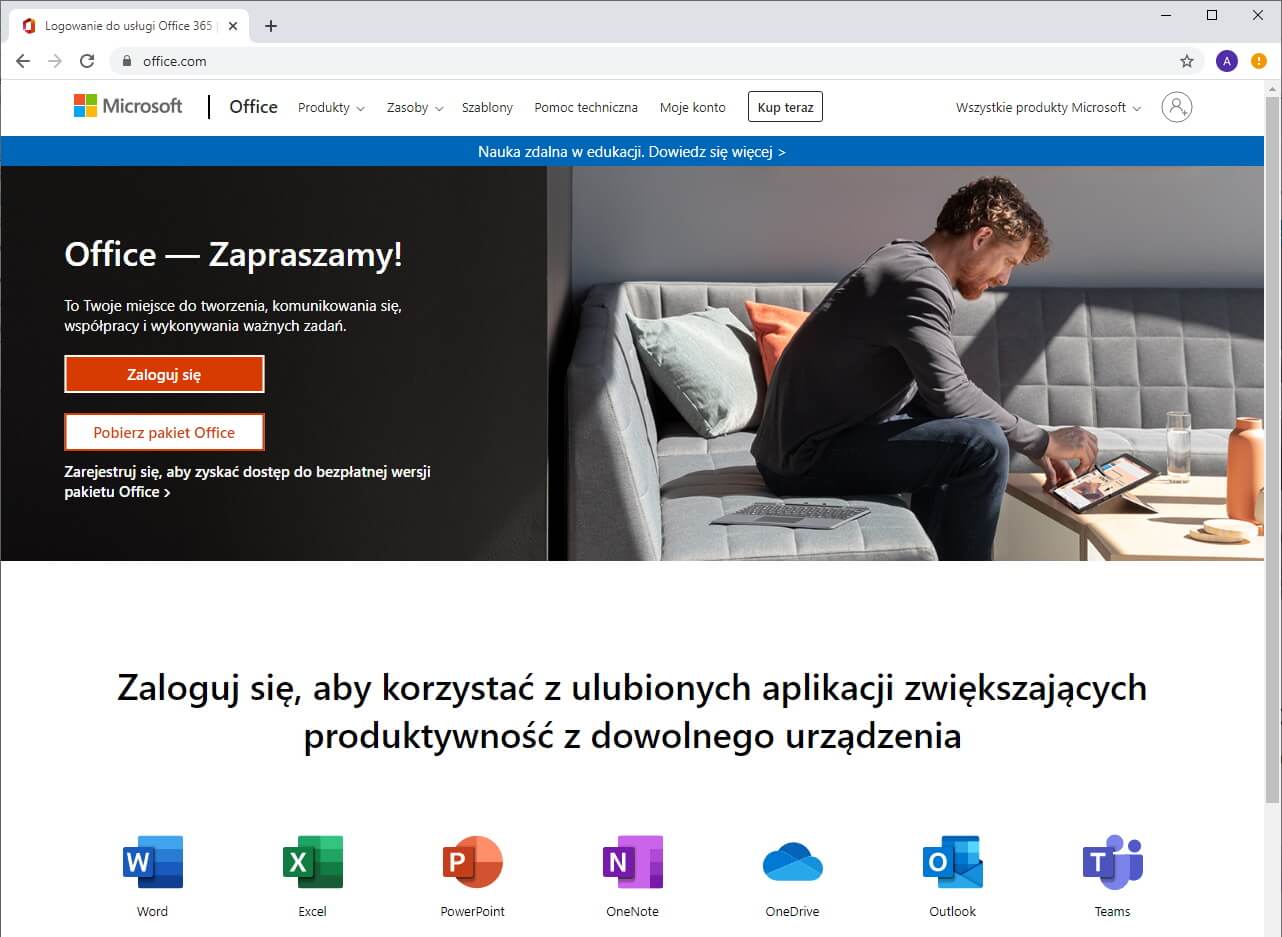Expand Wszystkie produkty Microsoft dropdown
Screen dimensions: 1282x937
(x=1048, y=107)
